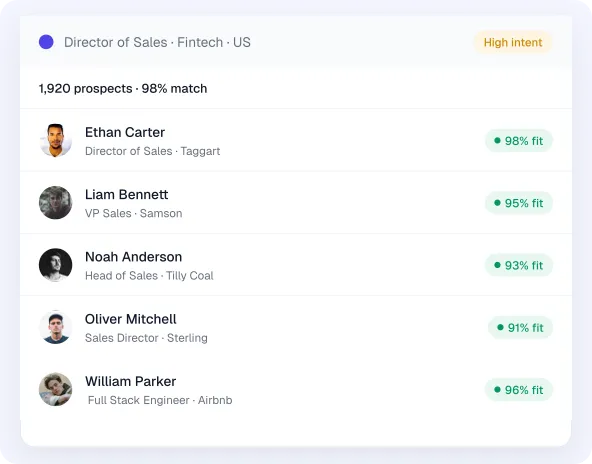Select Full Stack Engineer · Airbnb subtitle

tap(160, 400)
